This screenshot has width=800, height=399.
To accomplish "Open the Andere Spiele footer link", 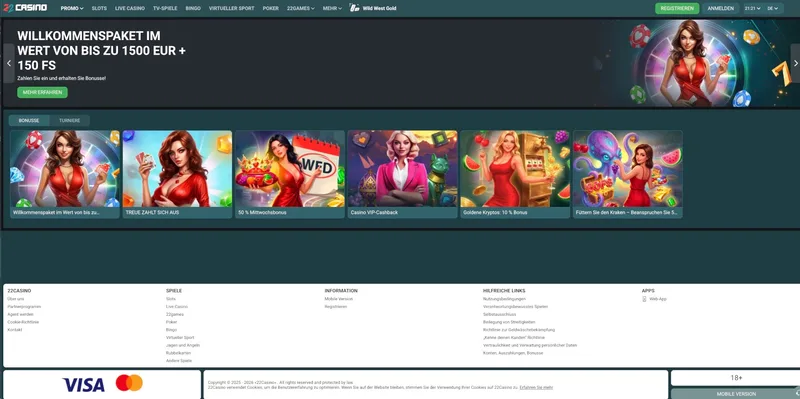I will click(x=179, y=361).
